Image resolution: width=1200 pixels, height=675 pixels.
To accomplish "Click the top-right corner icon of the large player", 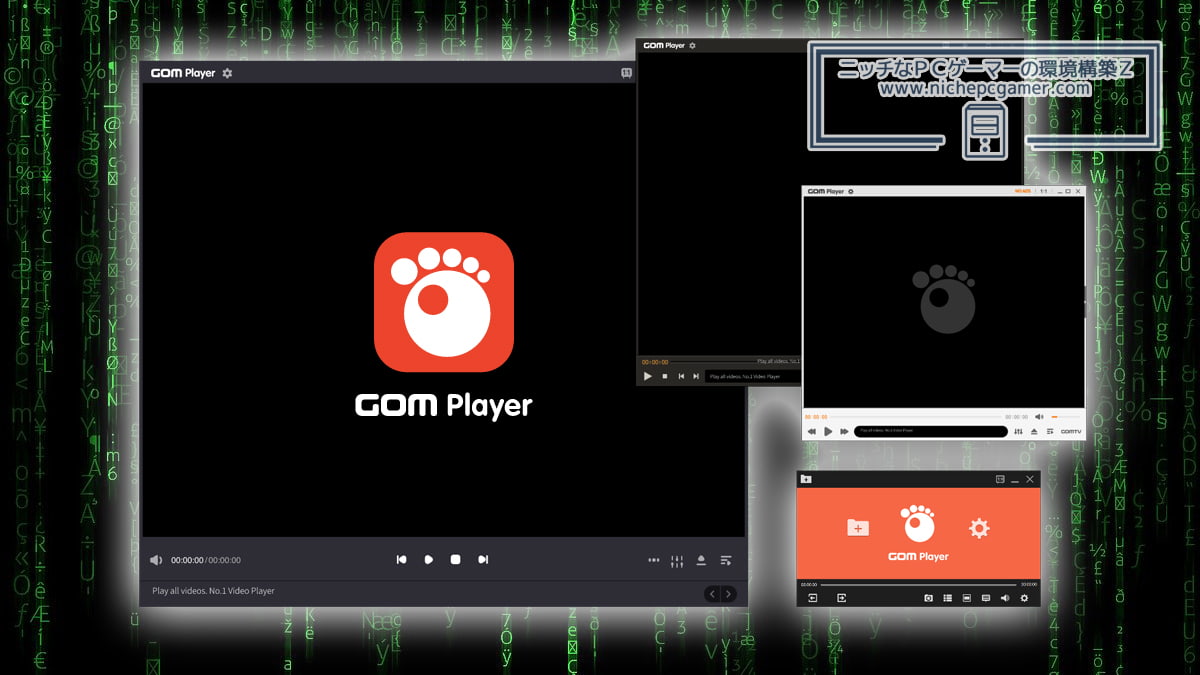I will 626,73.
